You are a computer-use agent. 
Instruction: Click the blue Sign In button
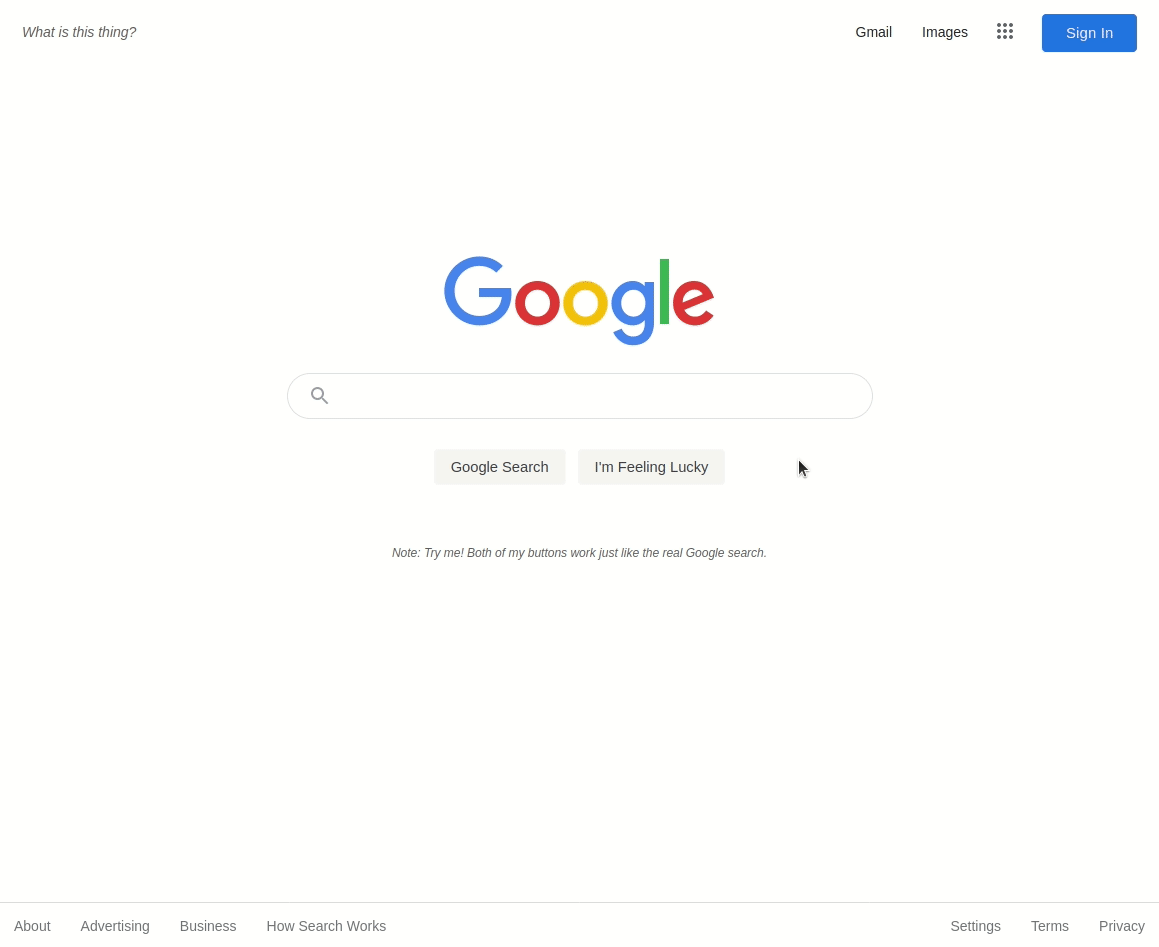pyautogui.click(x=1089, y=33)
